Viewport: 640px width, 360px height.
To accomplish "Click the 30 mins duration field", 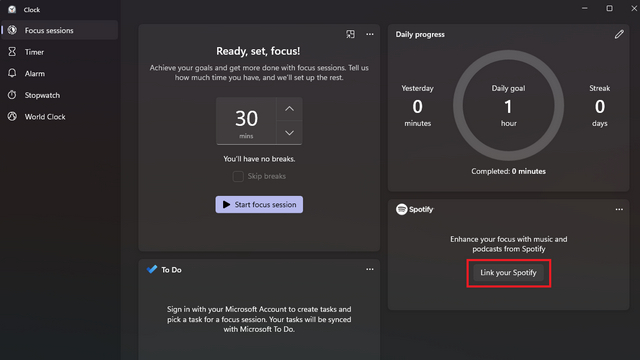I will point(247,121).
